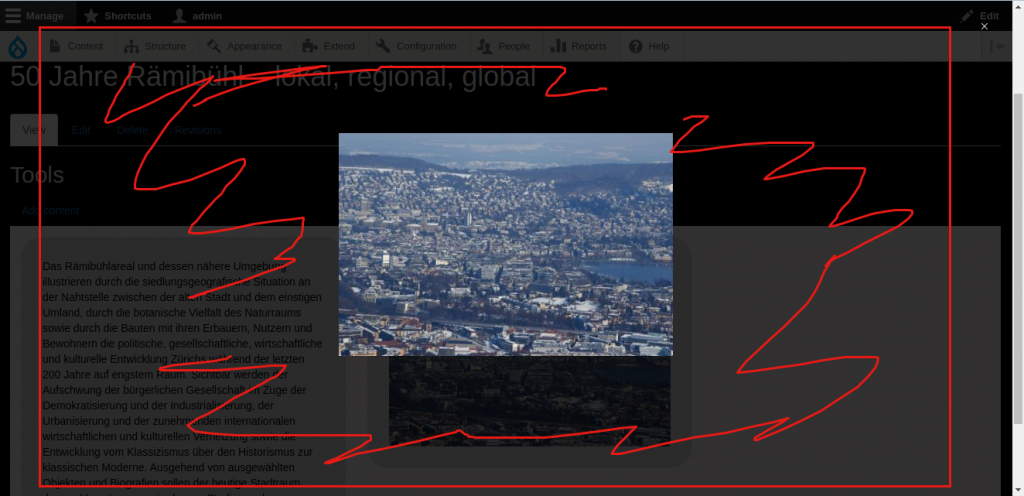Open Reports in the toolbar
The image size is (1024, 496).
pyautogui.click(x=580, y=47)
